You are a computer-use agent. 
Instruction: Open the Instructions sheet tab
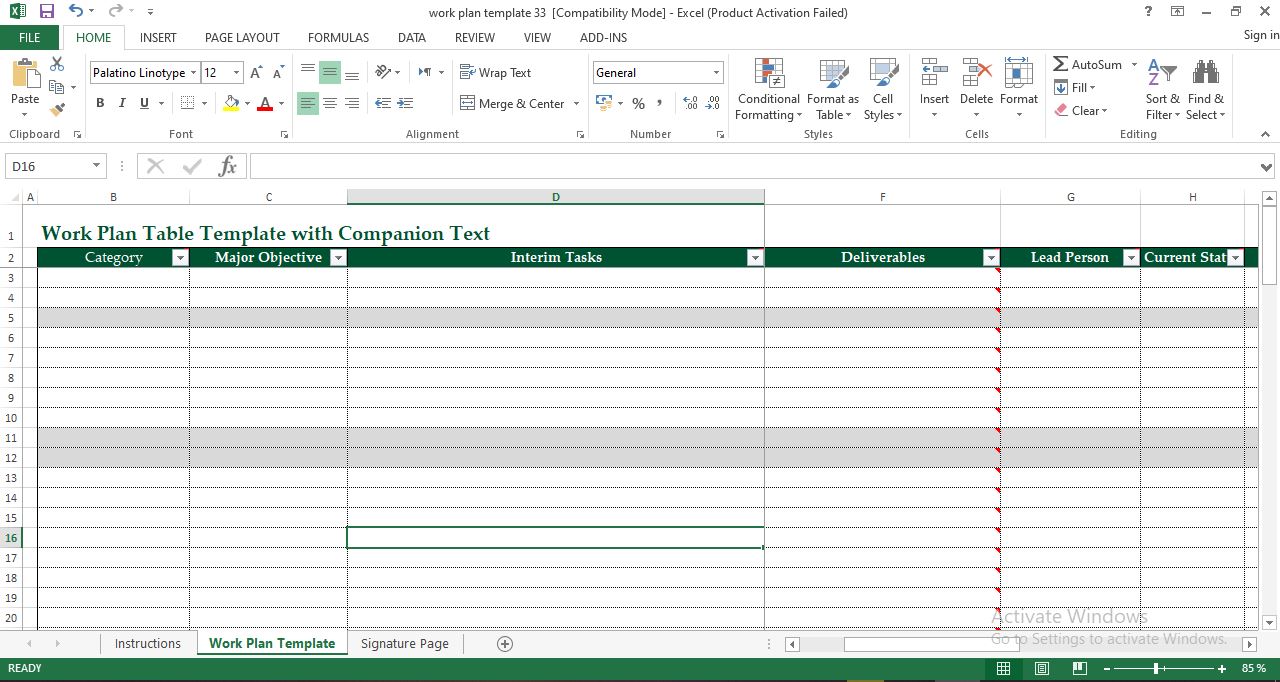147,643
